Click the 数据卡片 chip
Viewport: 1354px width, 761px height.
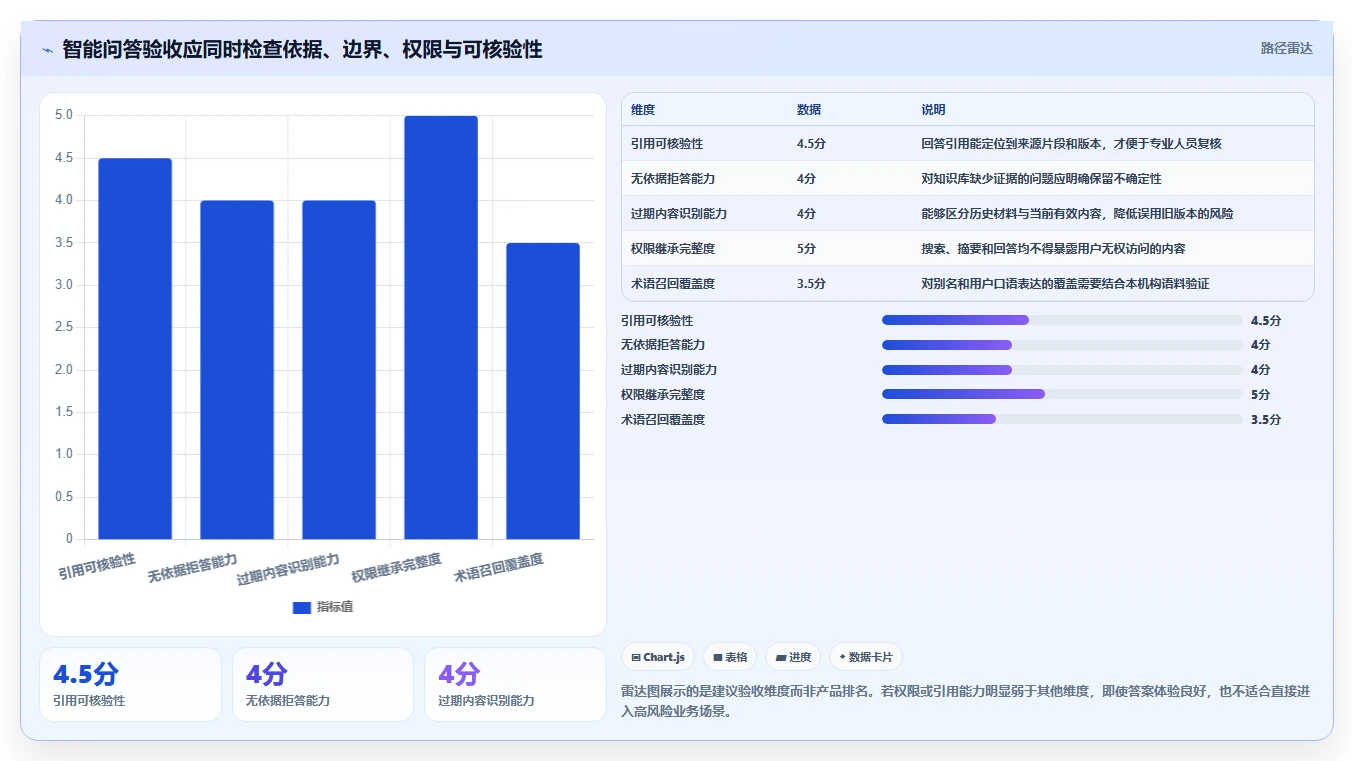tap(865, 657)
